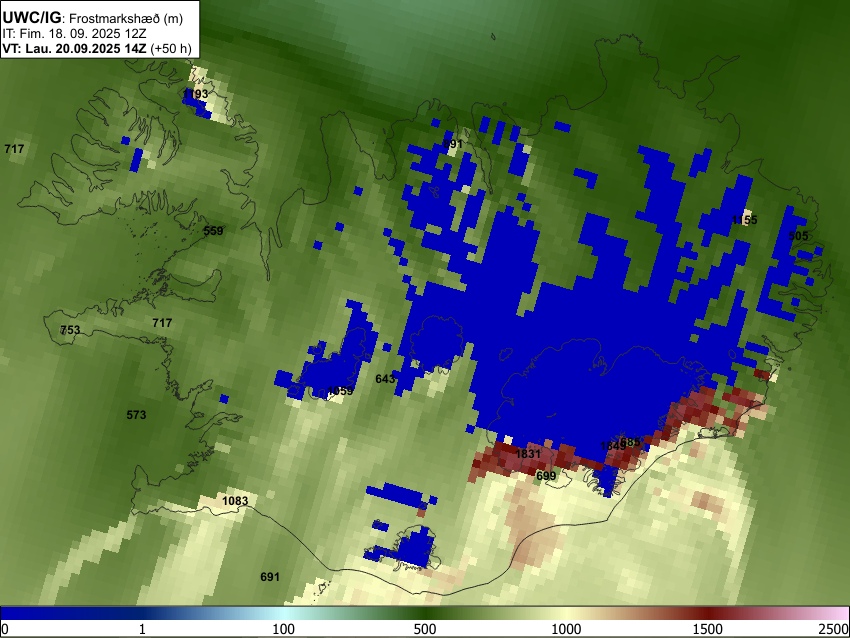Click the "559" map value
The image size is (850, 638).
[213, 231]
